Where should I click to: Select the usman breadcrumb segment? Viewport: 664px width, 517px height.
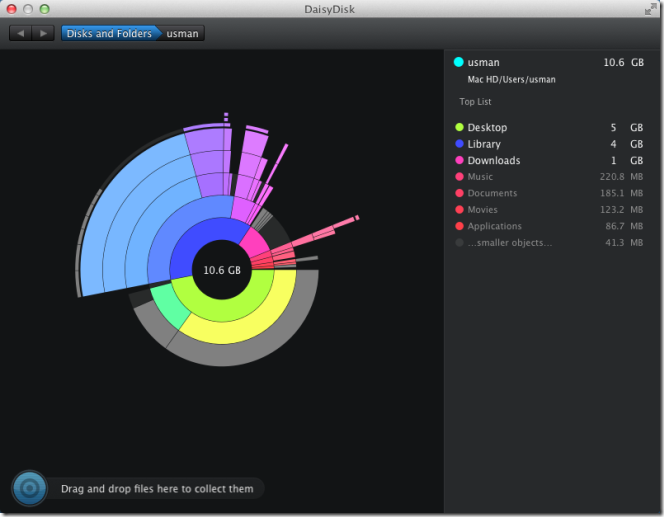tap(182, 33)
